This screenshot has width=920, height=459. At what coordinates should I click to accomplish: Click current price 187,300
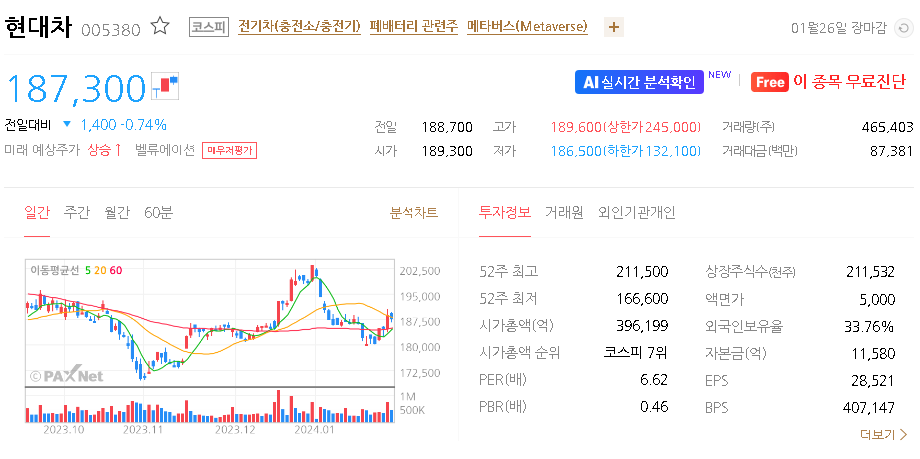76,88
